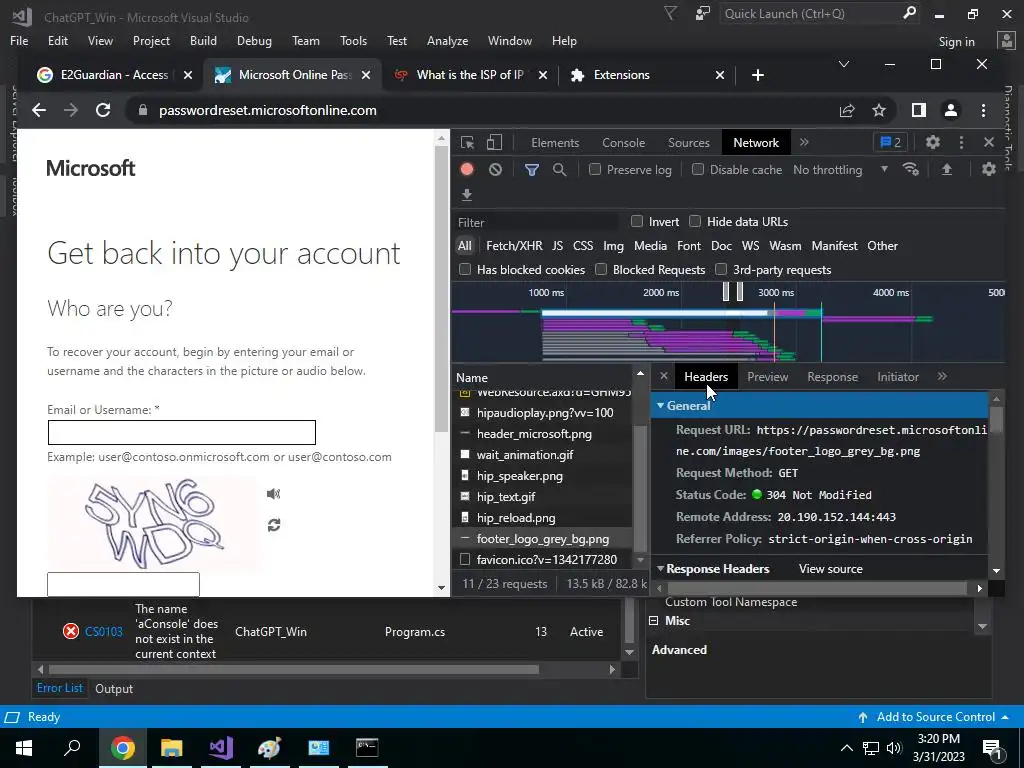Click the share page icon in address bar

click(x=847, y=110)
